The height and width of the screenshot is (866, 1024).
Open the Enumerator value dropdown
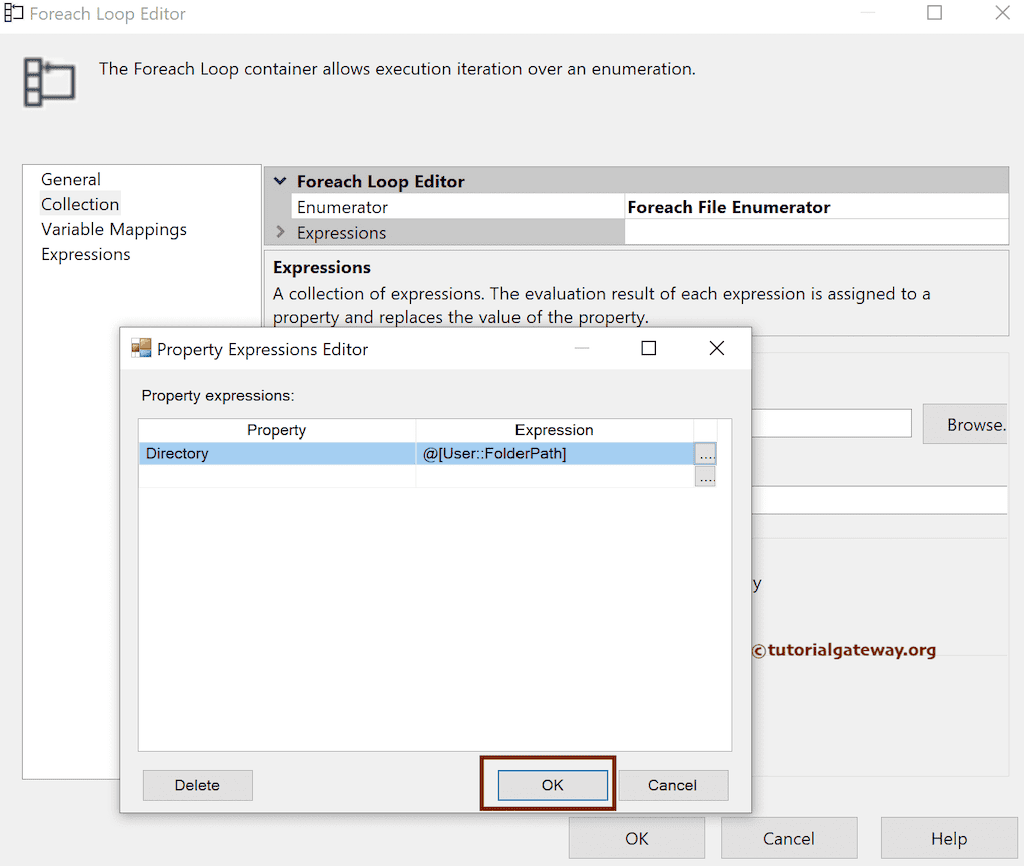coord(814,207)
